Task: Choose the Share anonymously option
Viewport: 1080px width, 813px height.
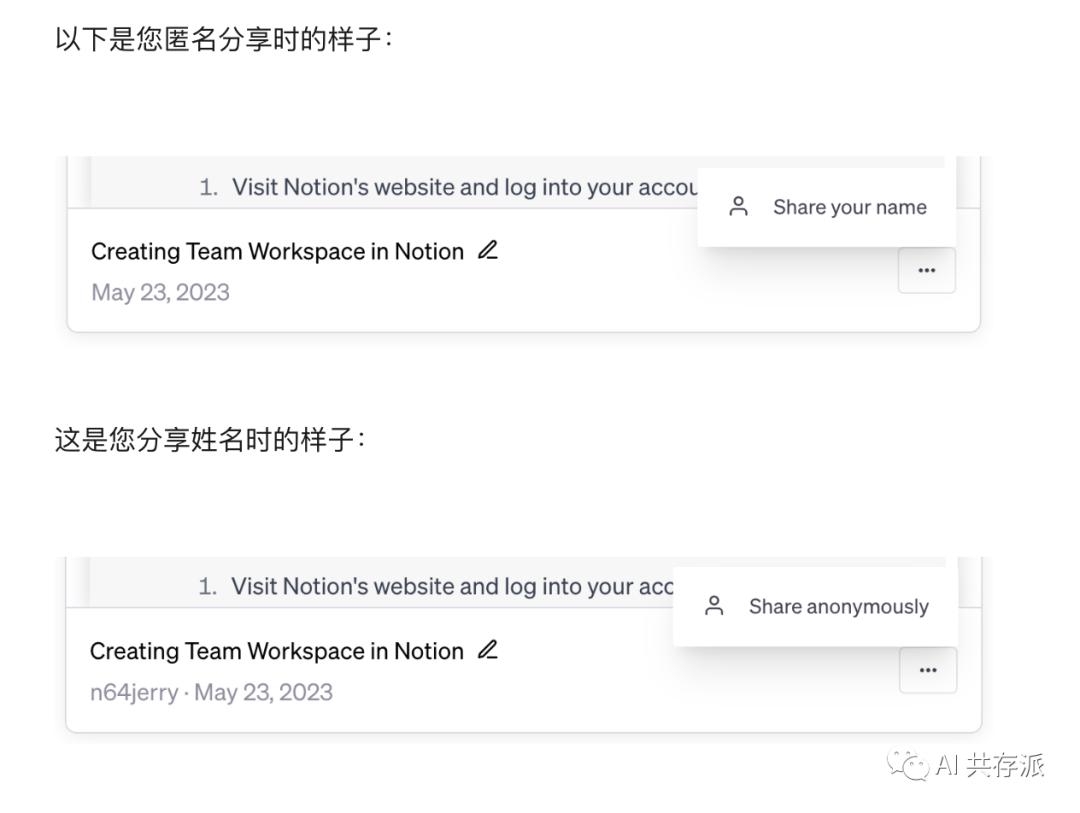Action: click(x=838, y=606)
